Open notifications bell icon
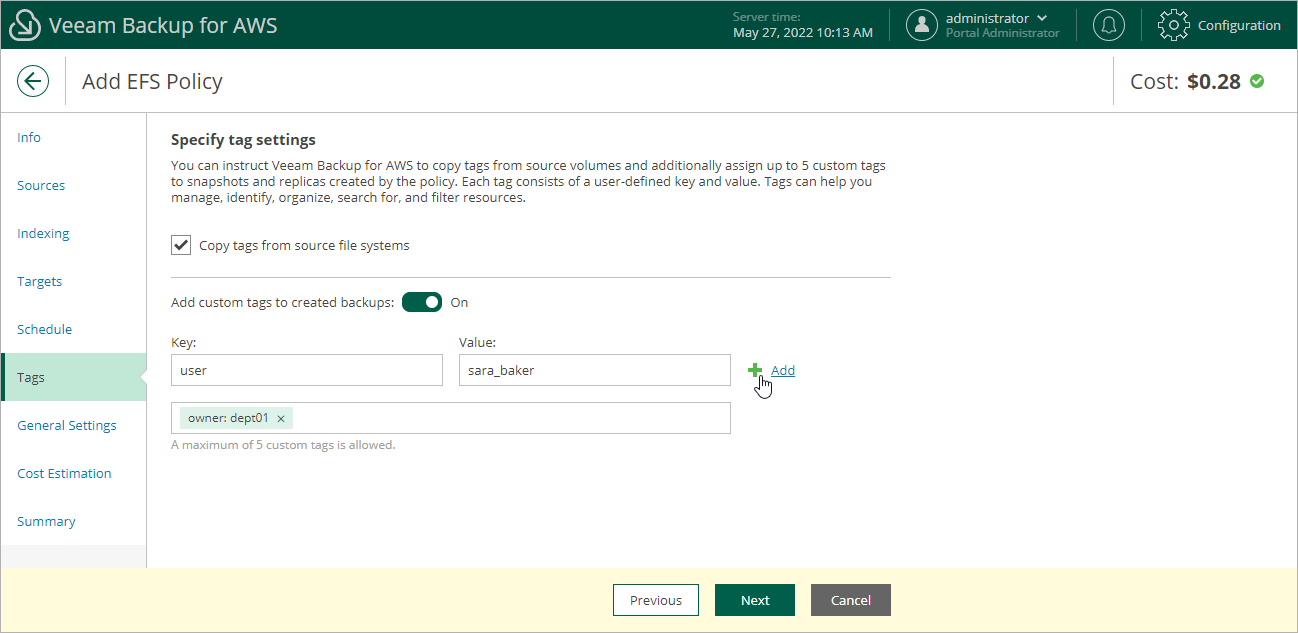The width and height of the screenshot is (1298, 633). coord(1108,25)
